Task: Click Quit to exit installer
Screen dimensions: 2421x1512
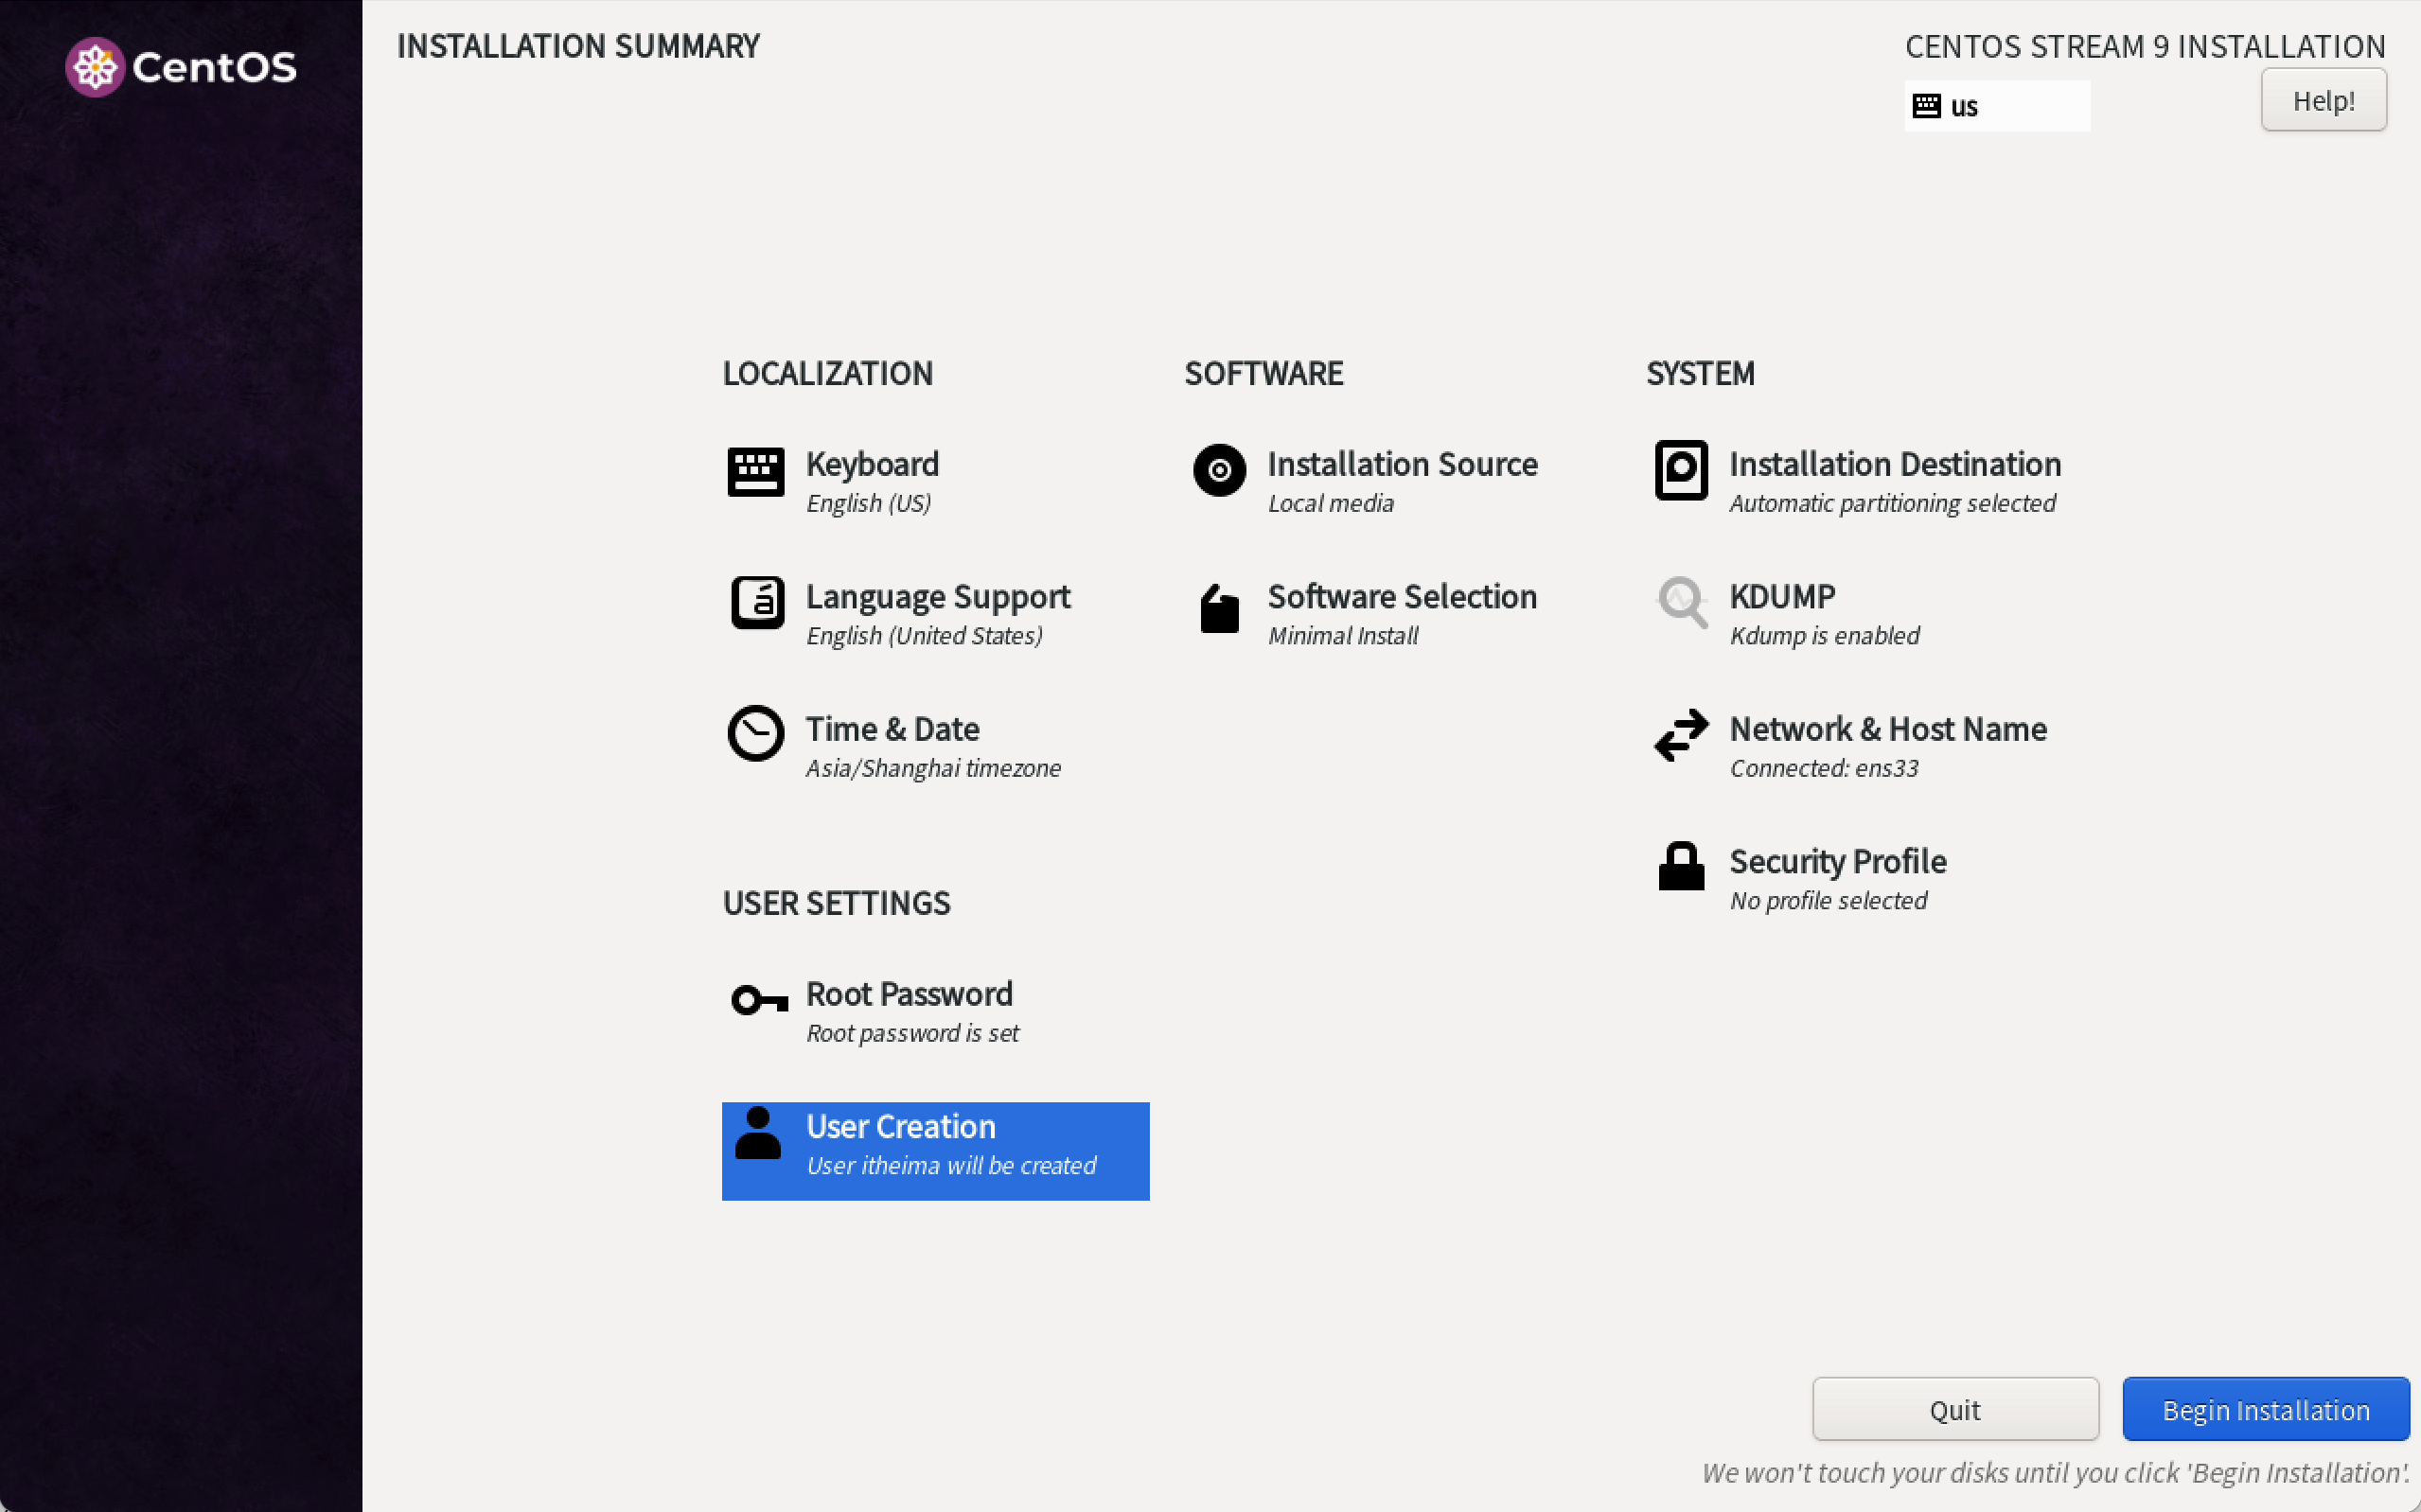Action: (1956, 1409)
